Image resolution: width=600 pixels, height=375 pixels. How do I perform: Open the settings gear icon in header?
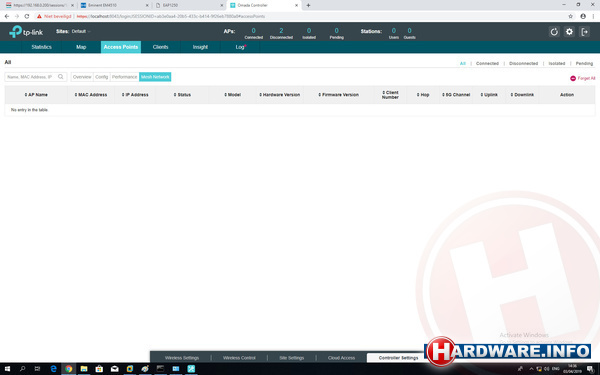pos(569,32)
